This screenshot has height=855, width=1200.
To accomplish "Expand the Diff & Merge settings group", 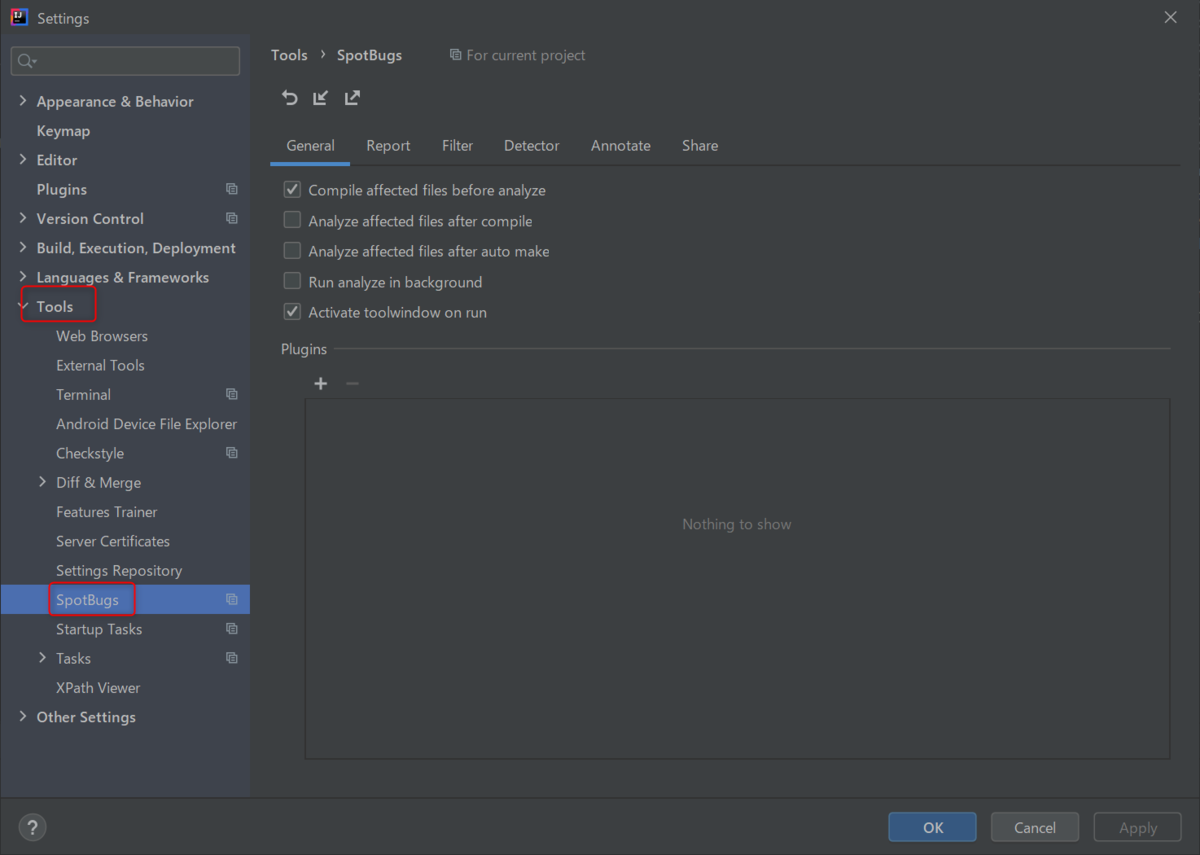I will click(x=41, y=482).
